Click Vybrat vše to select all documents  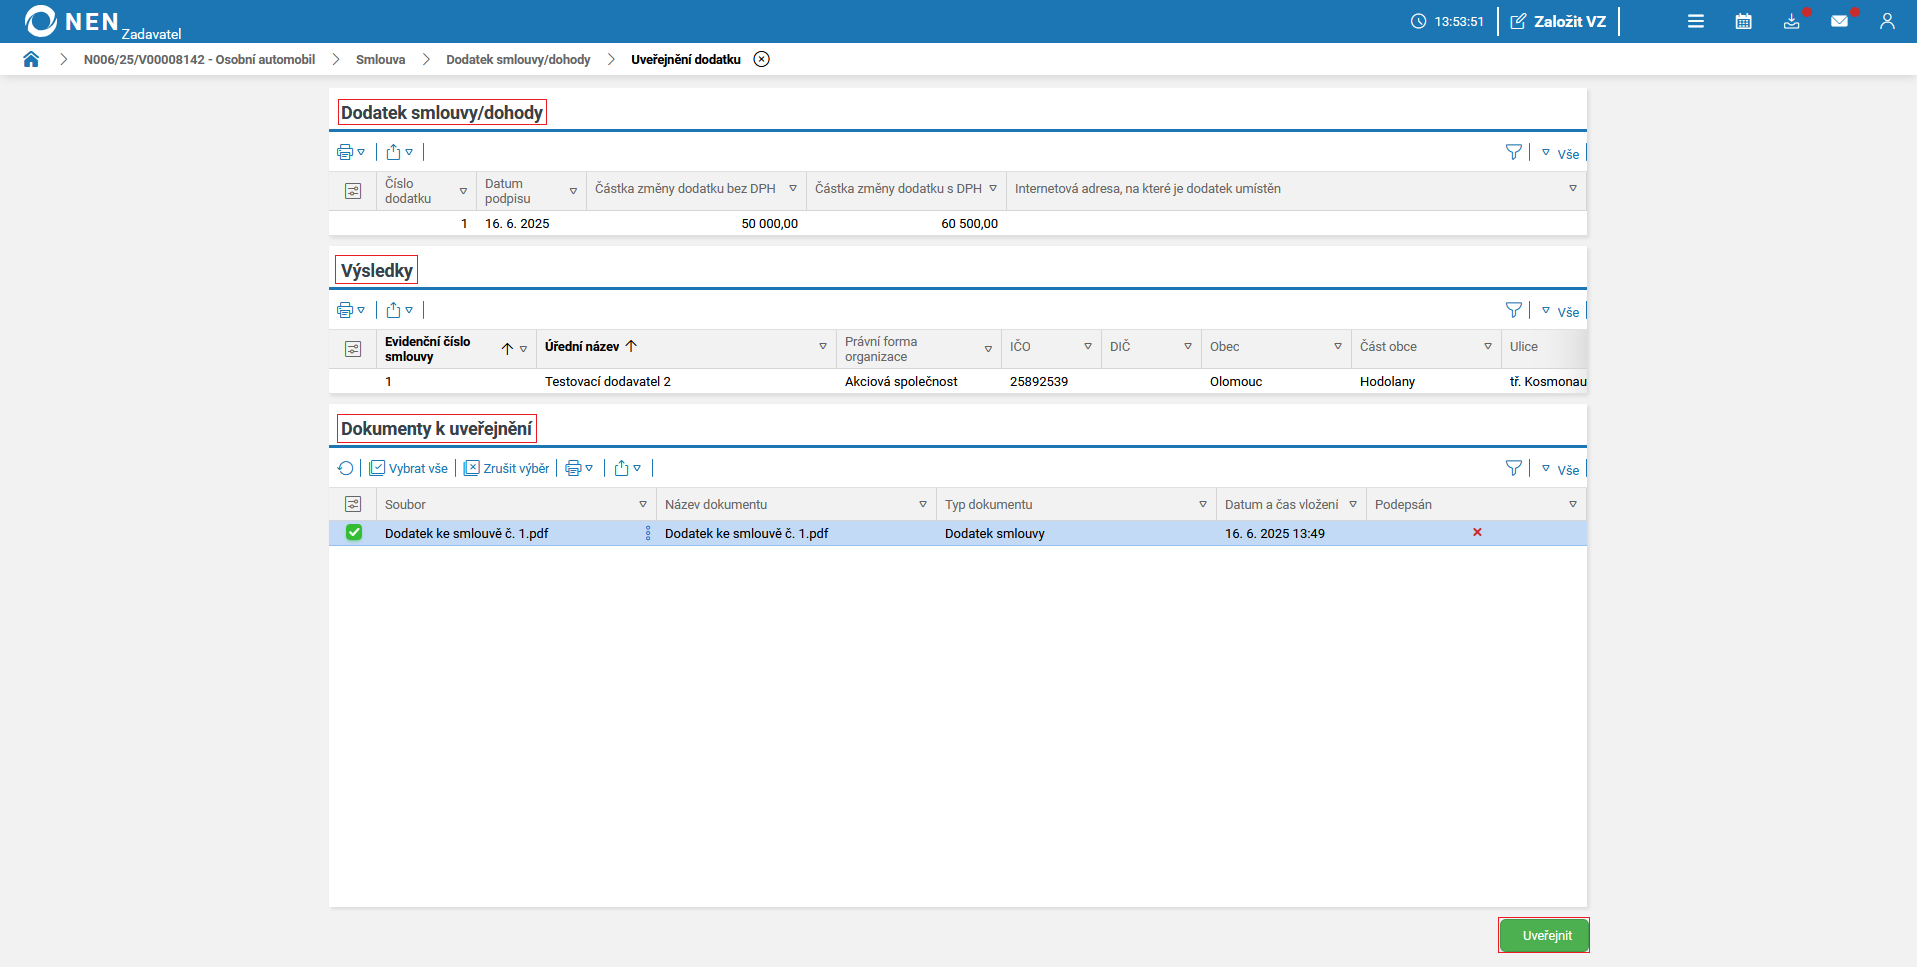point(409,468)
